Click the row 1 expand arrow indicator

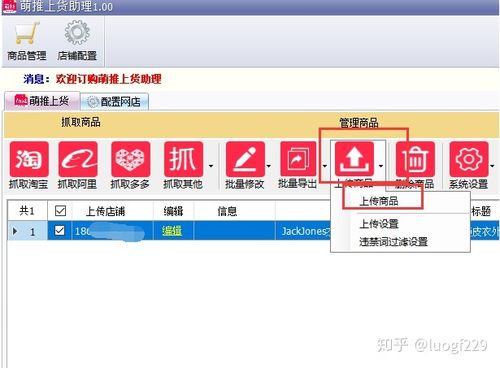(15, 231)
